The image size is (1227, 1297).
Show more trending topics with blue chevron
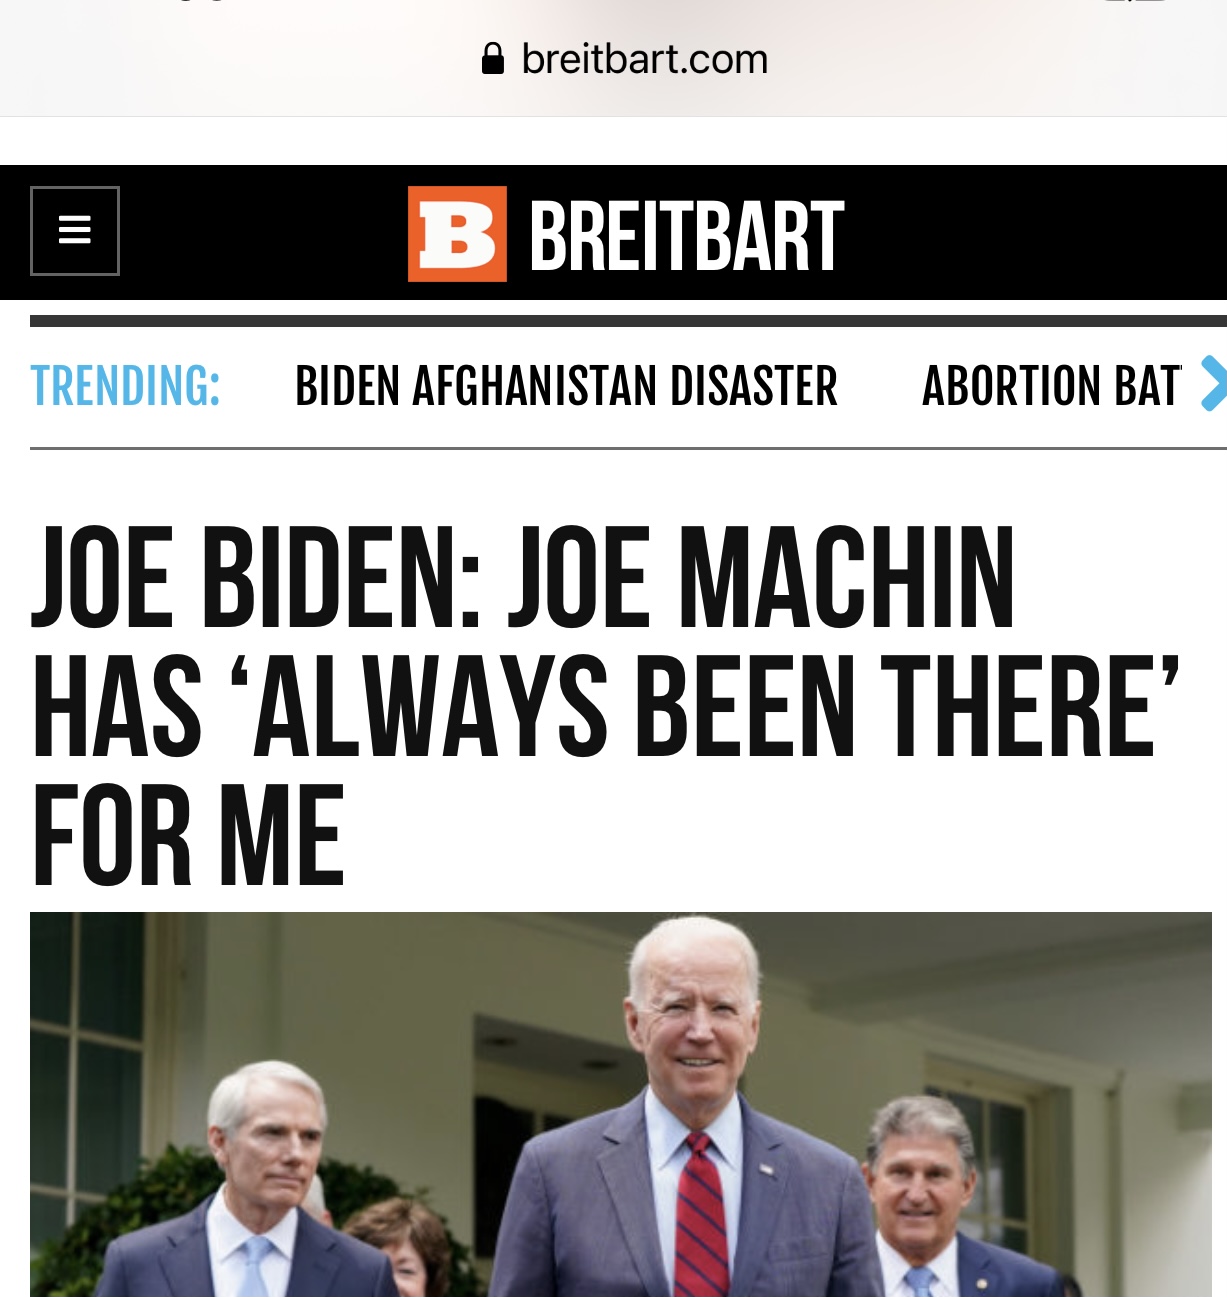[x=1212, y=383]
